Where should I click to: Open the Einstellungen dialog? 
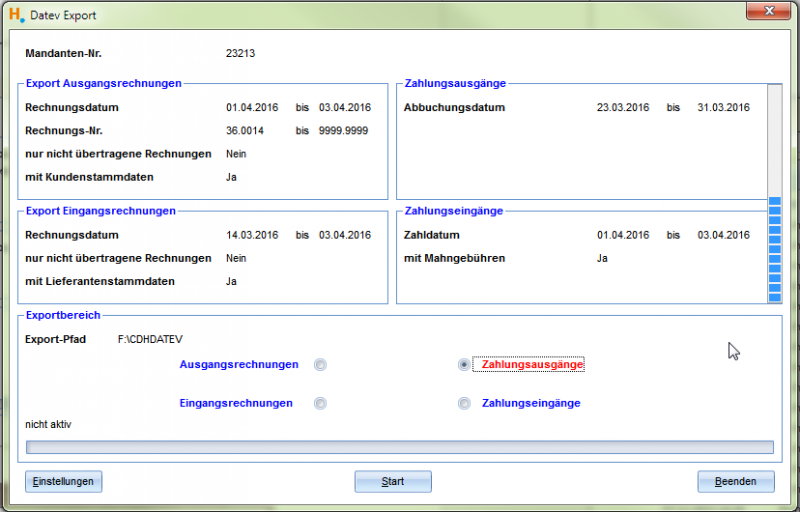click(x=64, y=482)
